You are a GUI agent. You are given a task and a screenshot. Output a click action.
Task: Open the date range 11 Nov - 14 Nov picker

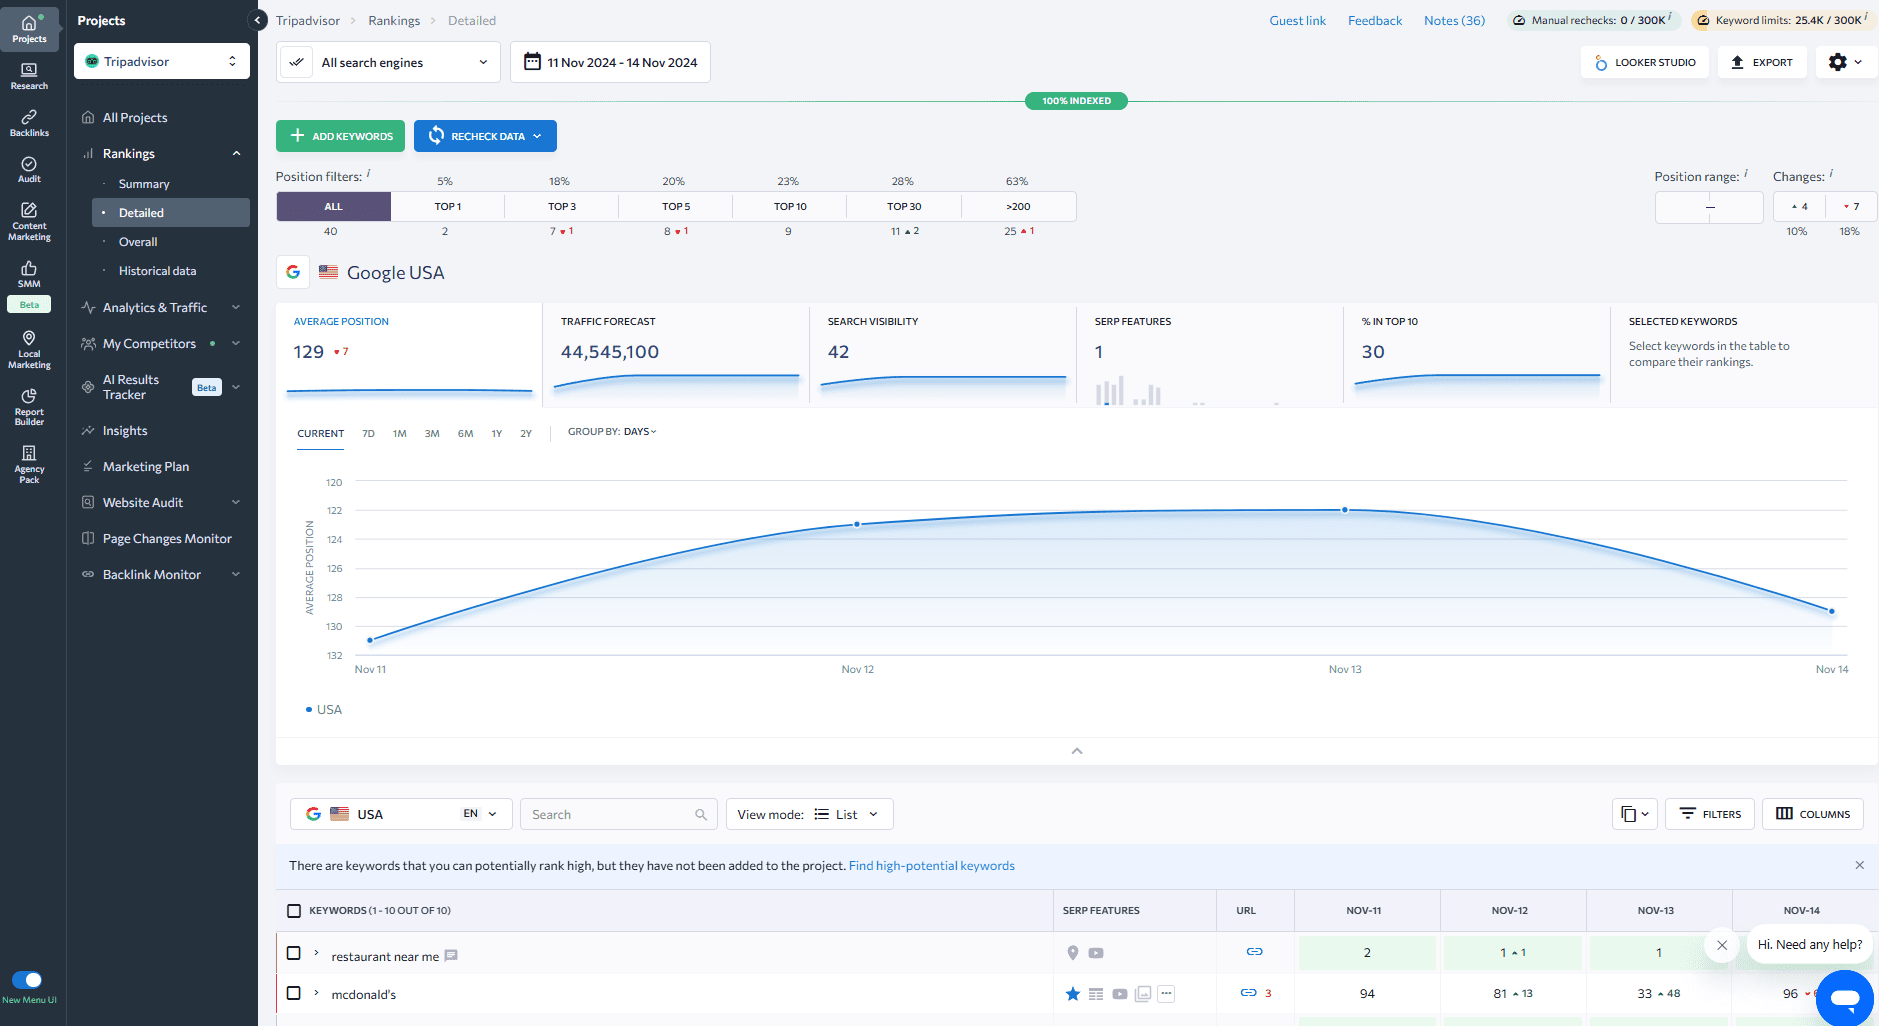click(x=610, y=62)
